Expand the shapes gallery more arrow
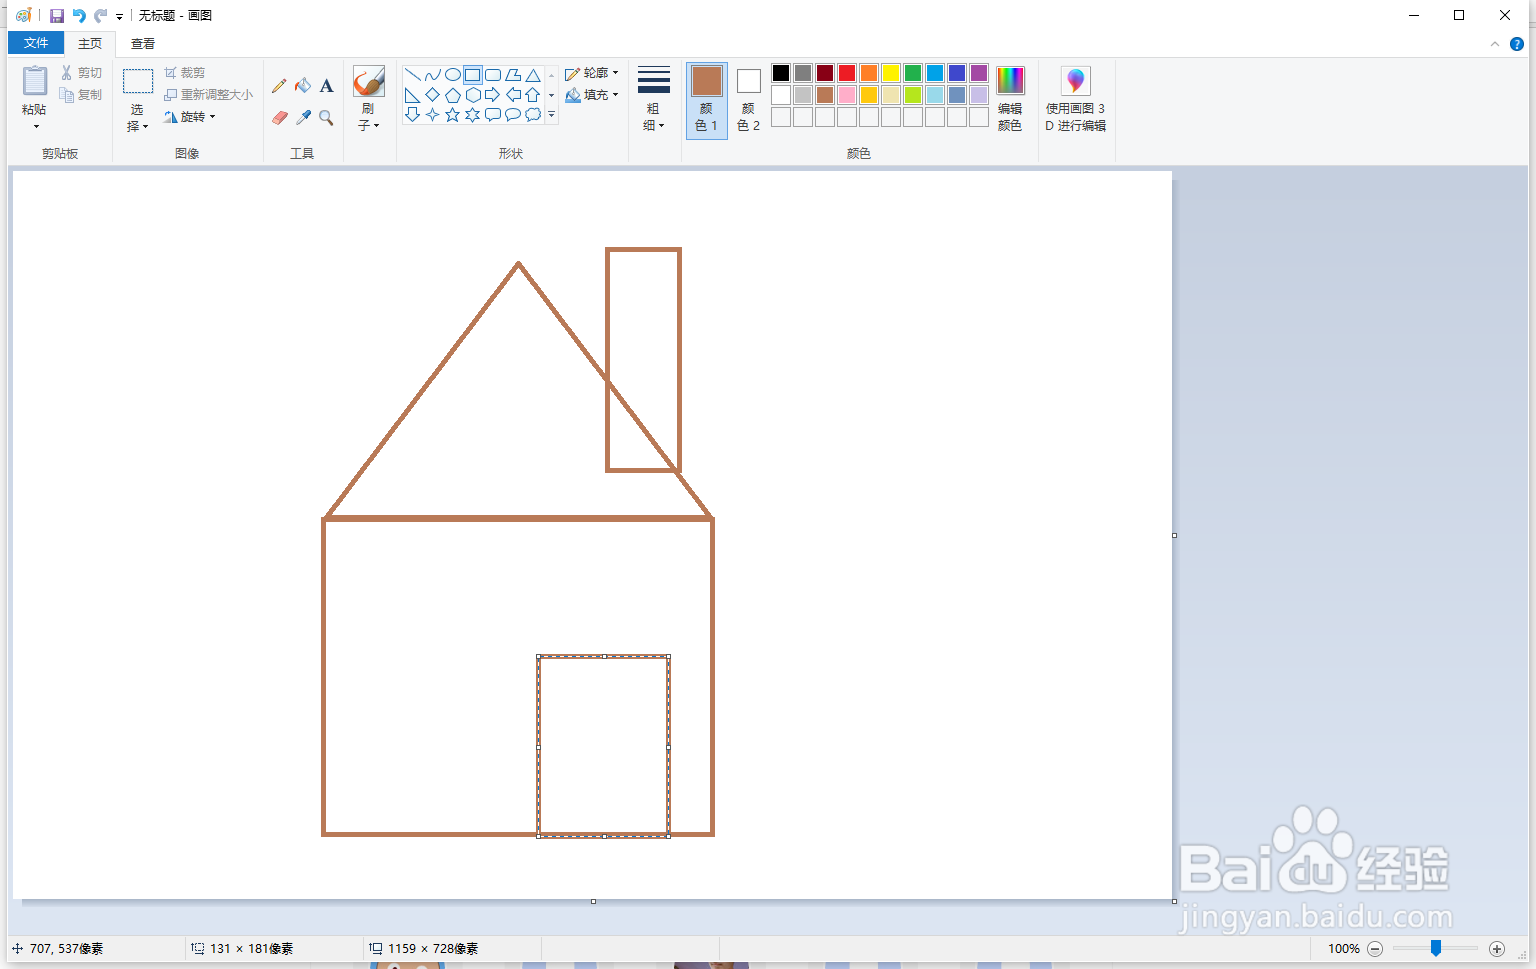Screen dimensions: 1536x969 click(x=551, y=115)
